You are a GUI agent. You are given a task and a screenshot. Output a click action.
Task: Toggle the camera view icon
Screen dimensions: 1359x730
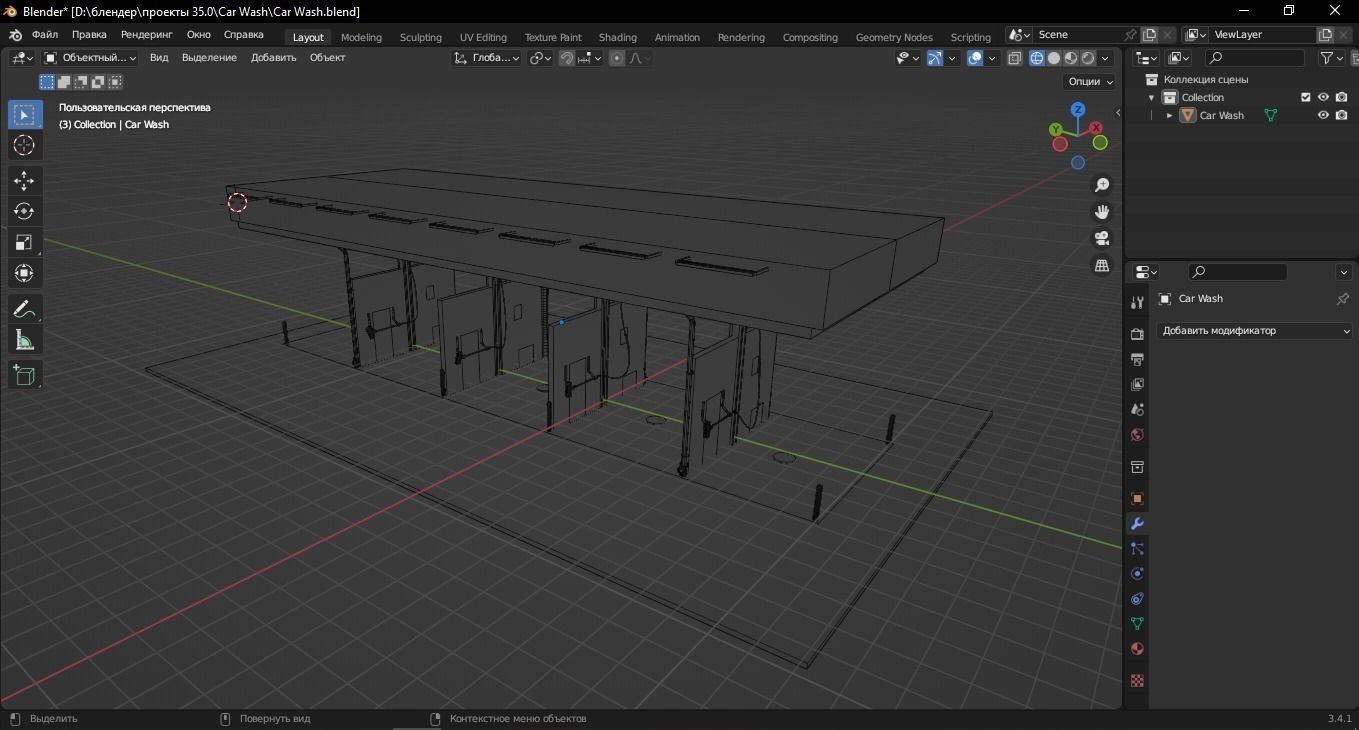coord(1102,238)
